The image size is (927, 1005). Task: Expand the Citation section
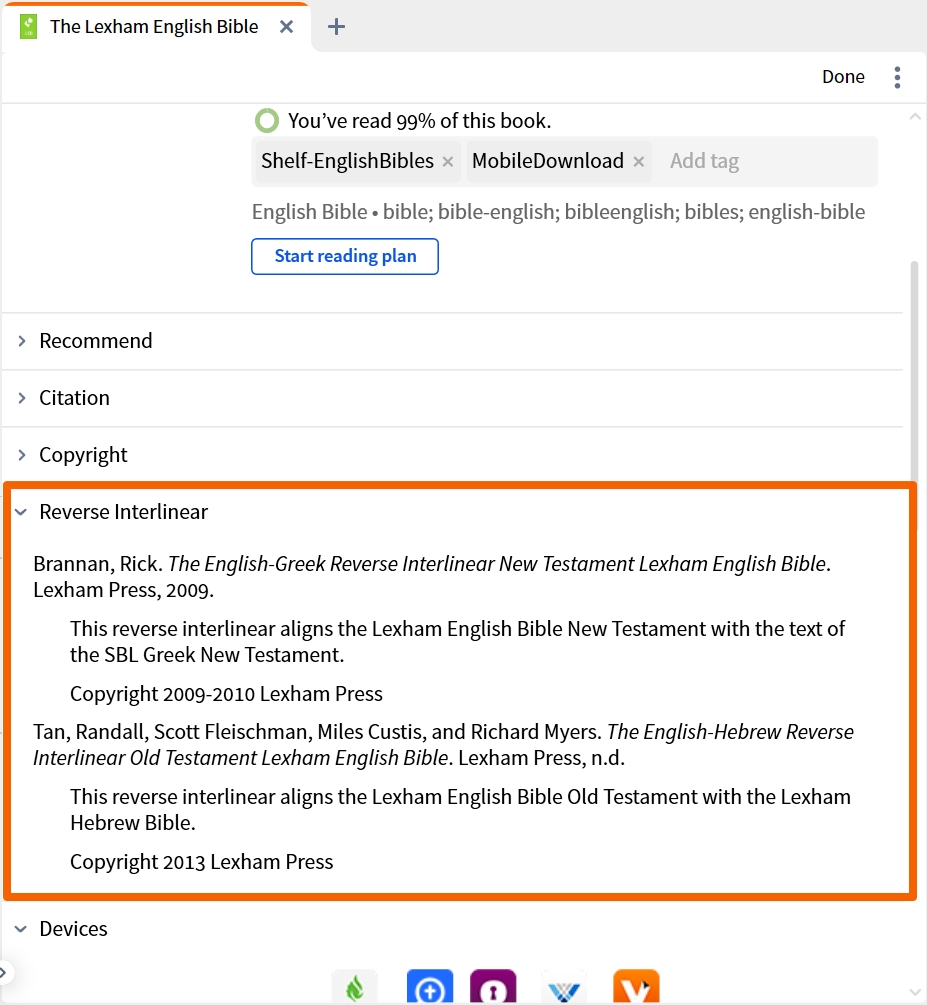click(x=453, y=398)
